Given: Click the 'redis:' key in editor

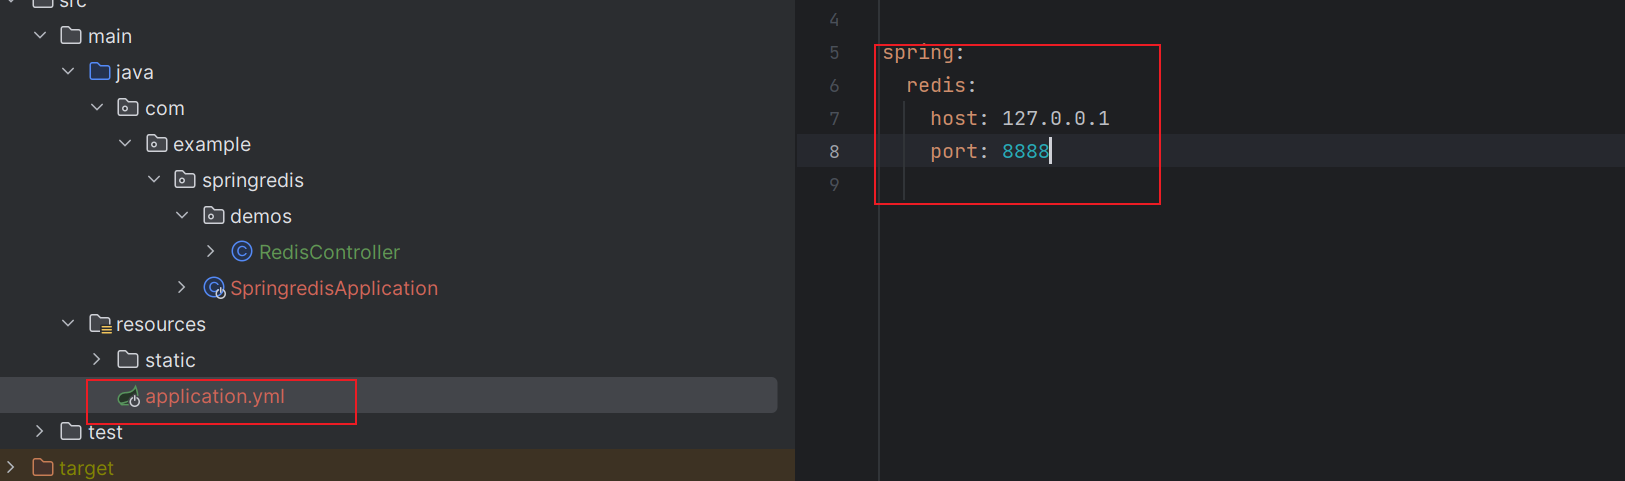Looking at the screenshot, I should (942, 86).
